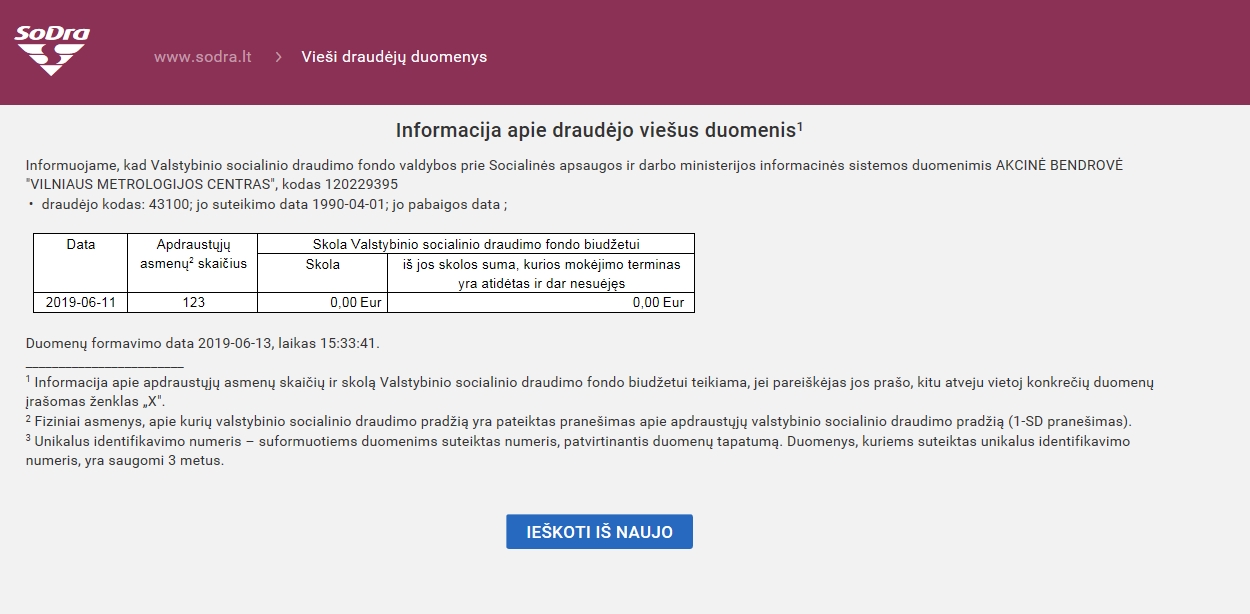
Task: Select the Vieši draudėjų duomenys breadcrumb
Action: tap(394, 57)
